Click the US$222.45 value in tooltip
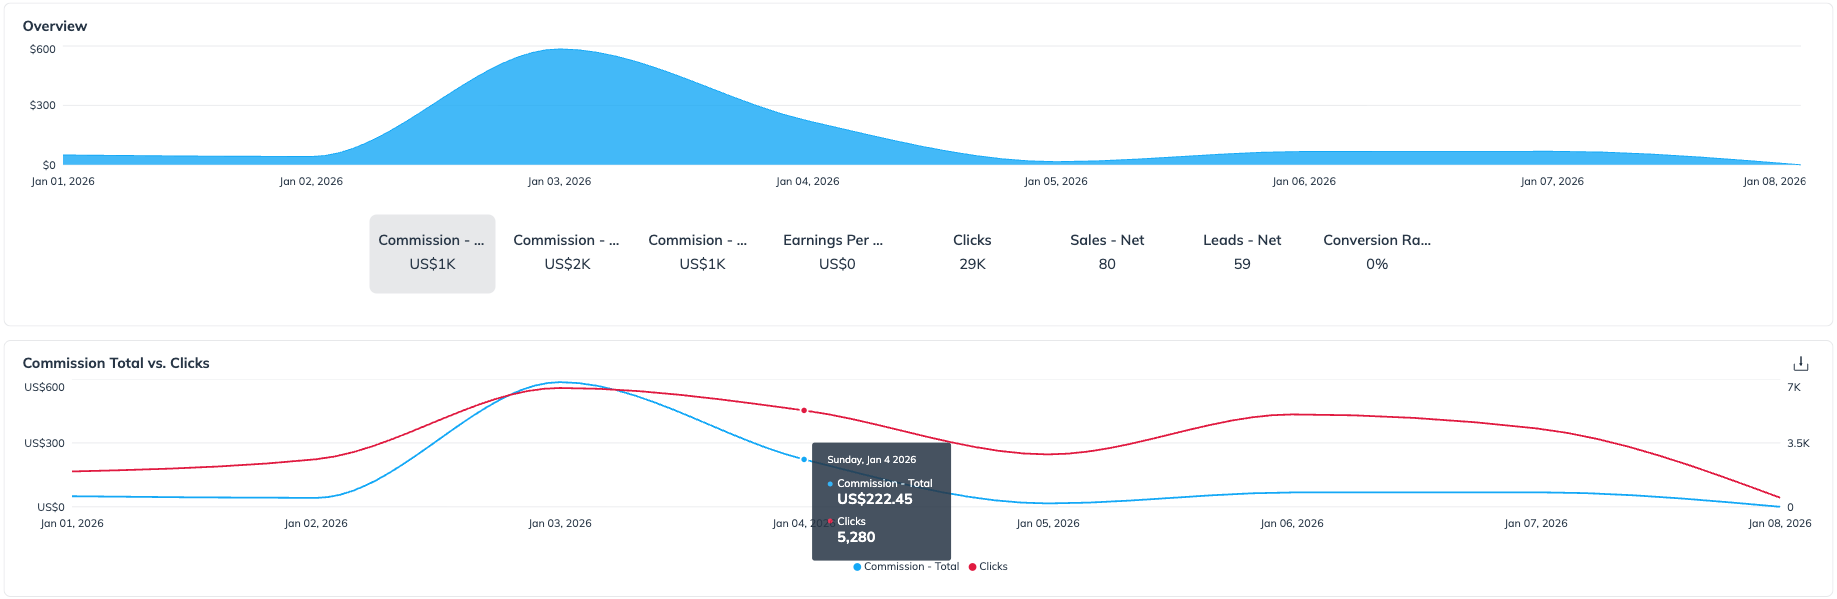Image resolution: width=1837 pixels, height=599 pixels. (874, 499)
